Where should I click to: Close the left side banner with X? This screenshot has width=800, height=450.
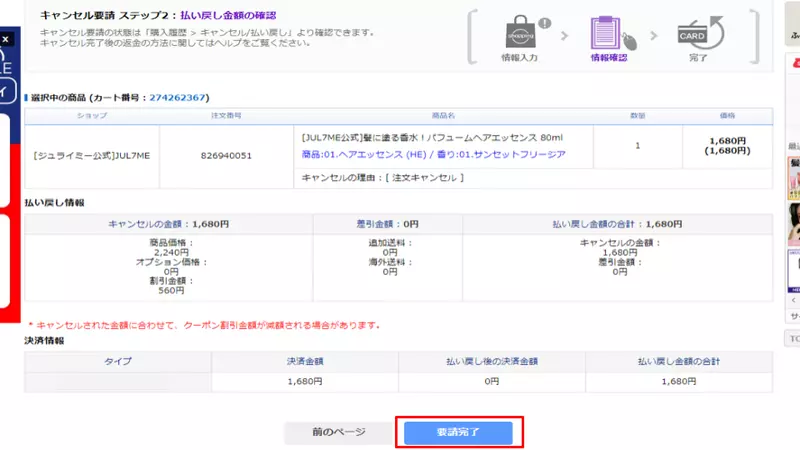click(5, 40)
